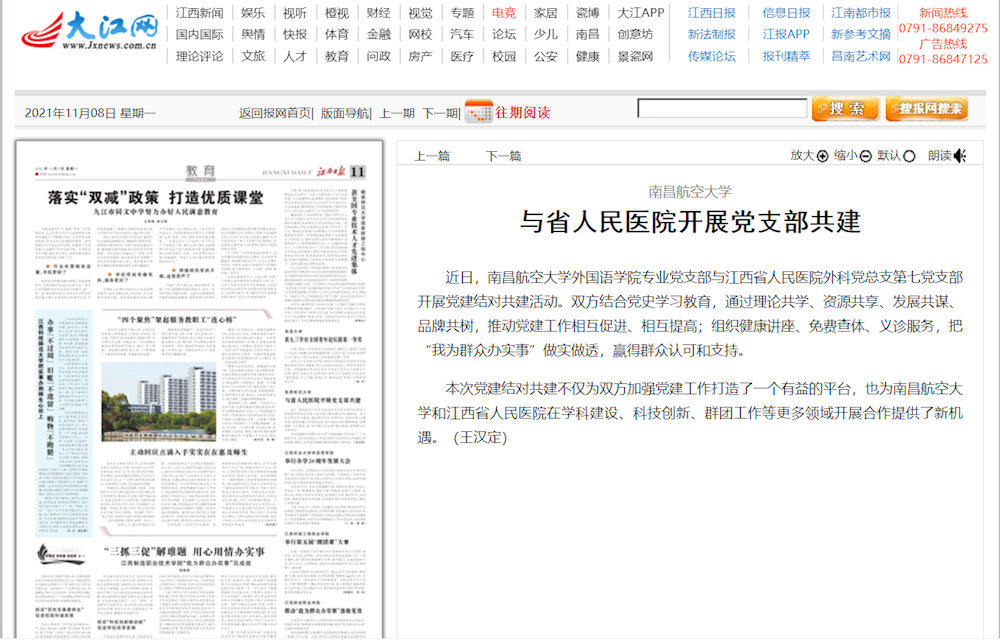Click the 朗读 speaker icon
Screen dimensions: 1000x642
960,156
